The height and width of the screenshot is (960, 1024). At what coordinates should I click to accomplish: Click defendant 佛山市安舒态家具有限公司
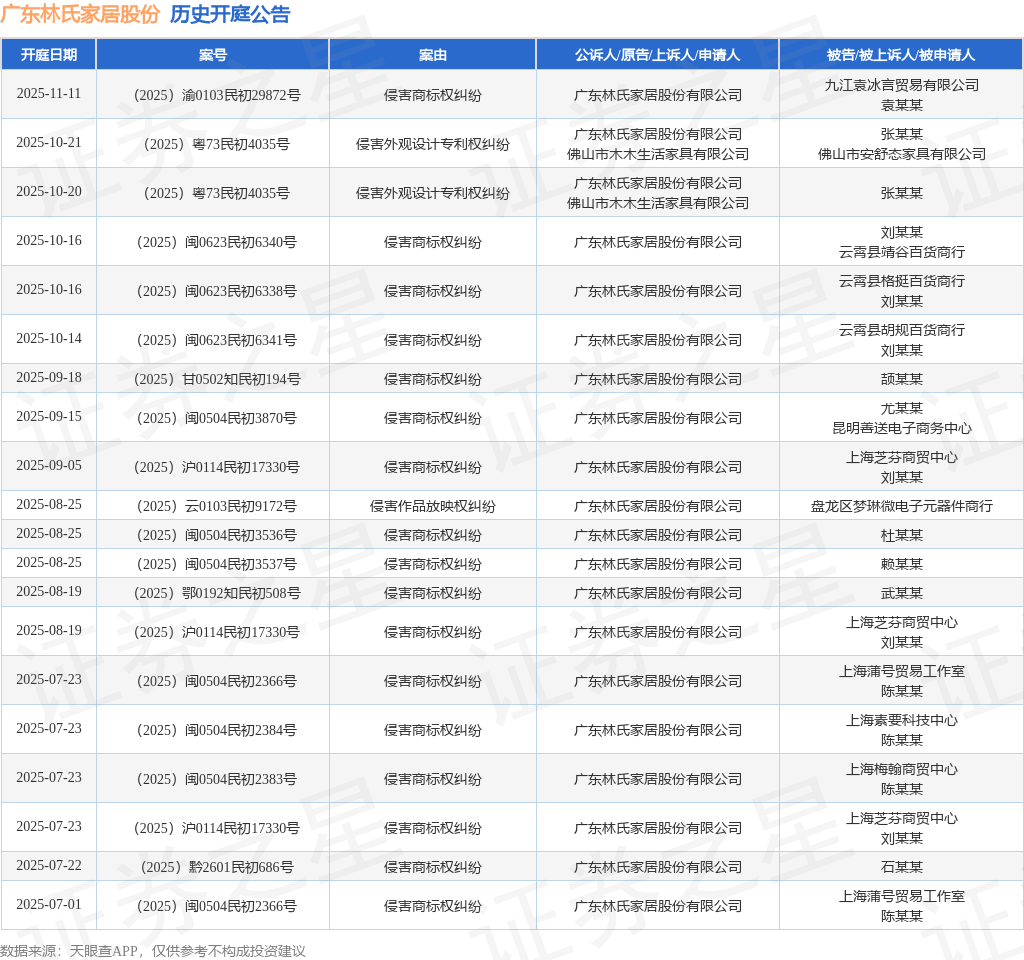tap(901, 154)
